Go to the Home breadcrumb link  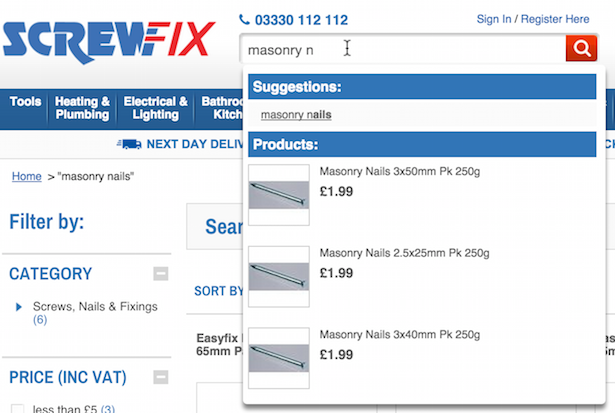click(27, 177)
